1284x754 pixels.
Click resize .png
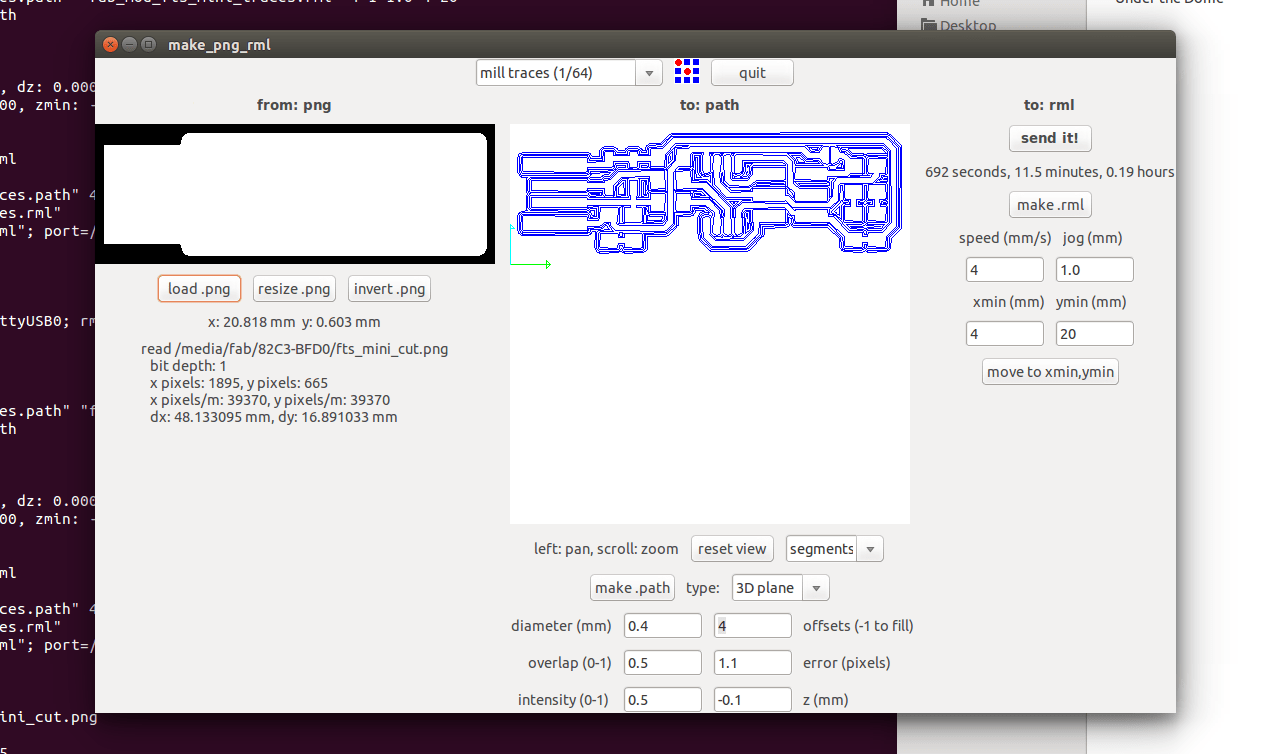pyautogui.click(x=294, y=289)
